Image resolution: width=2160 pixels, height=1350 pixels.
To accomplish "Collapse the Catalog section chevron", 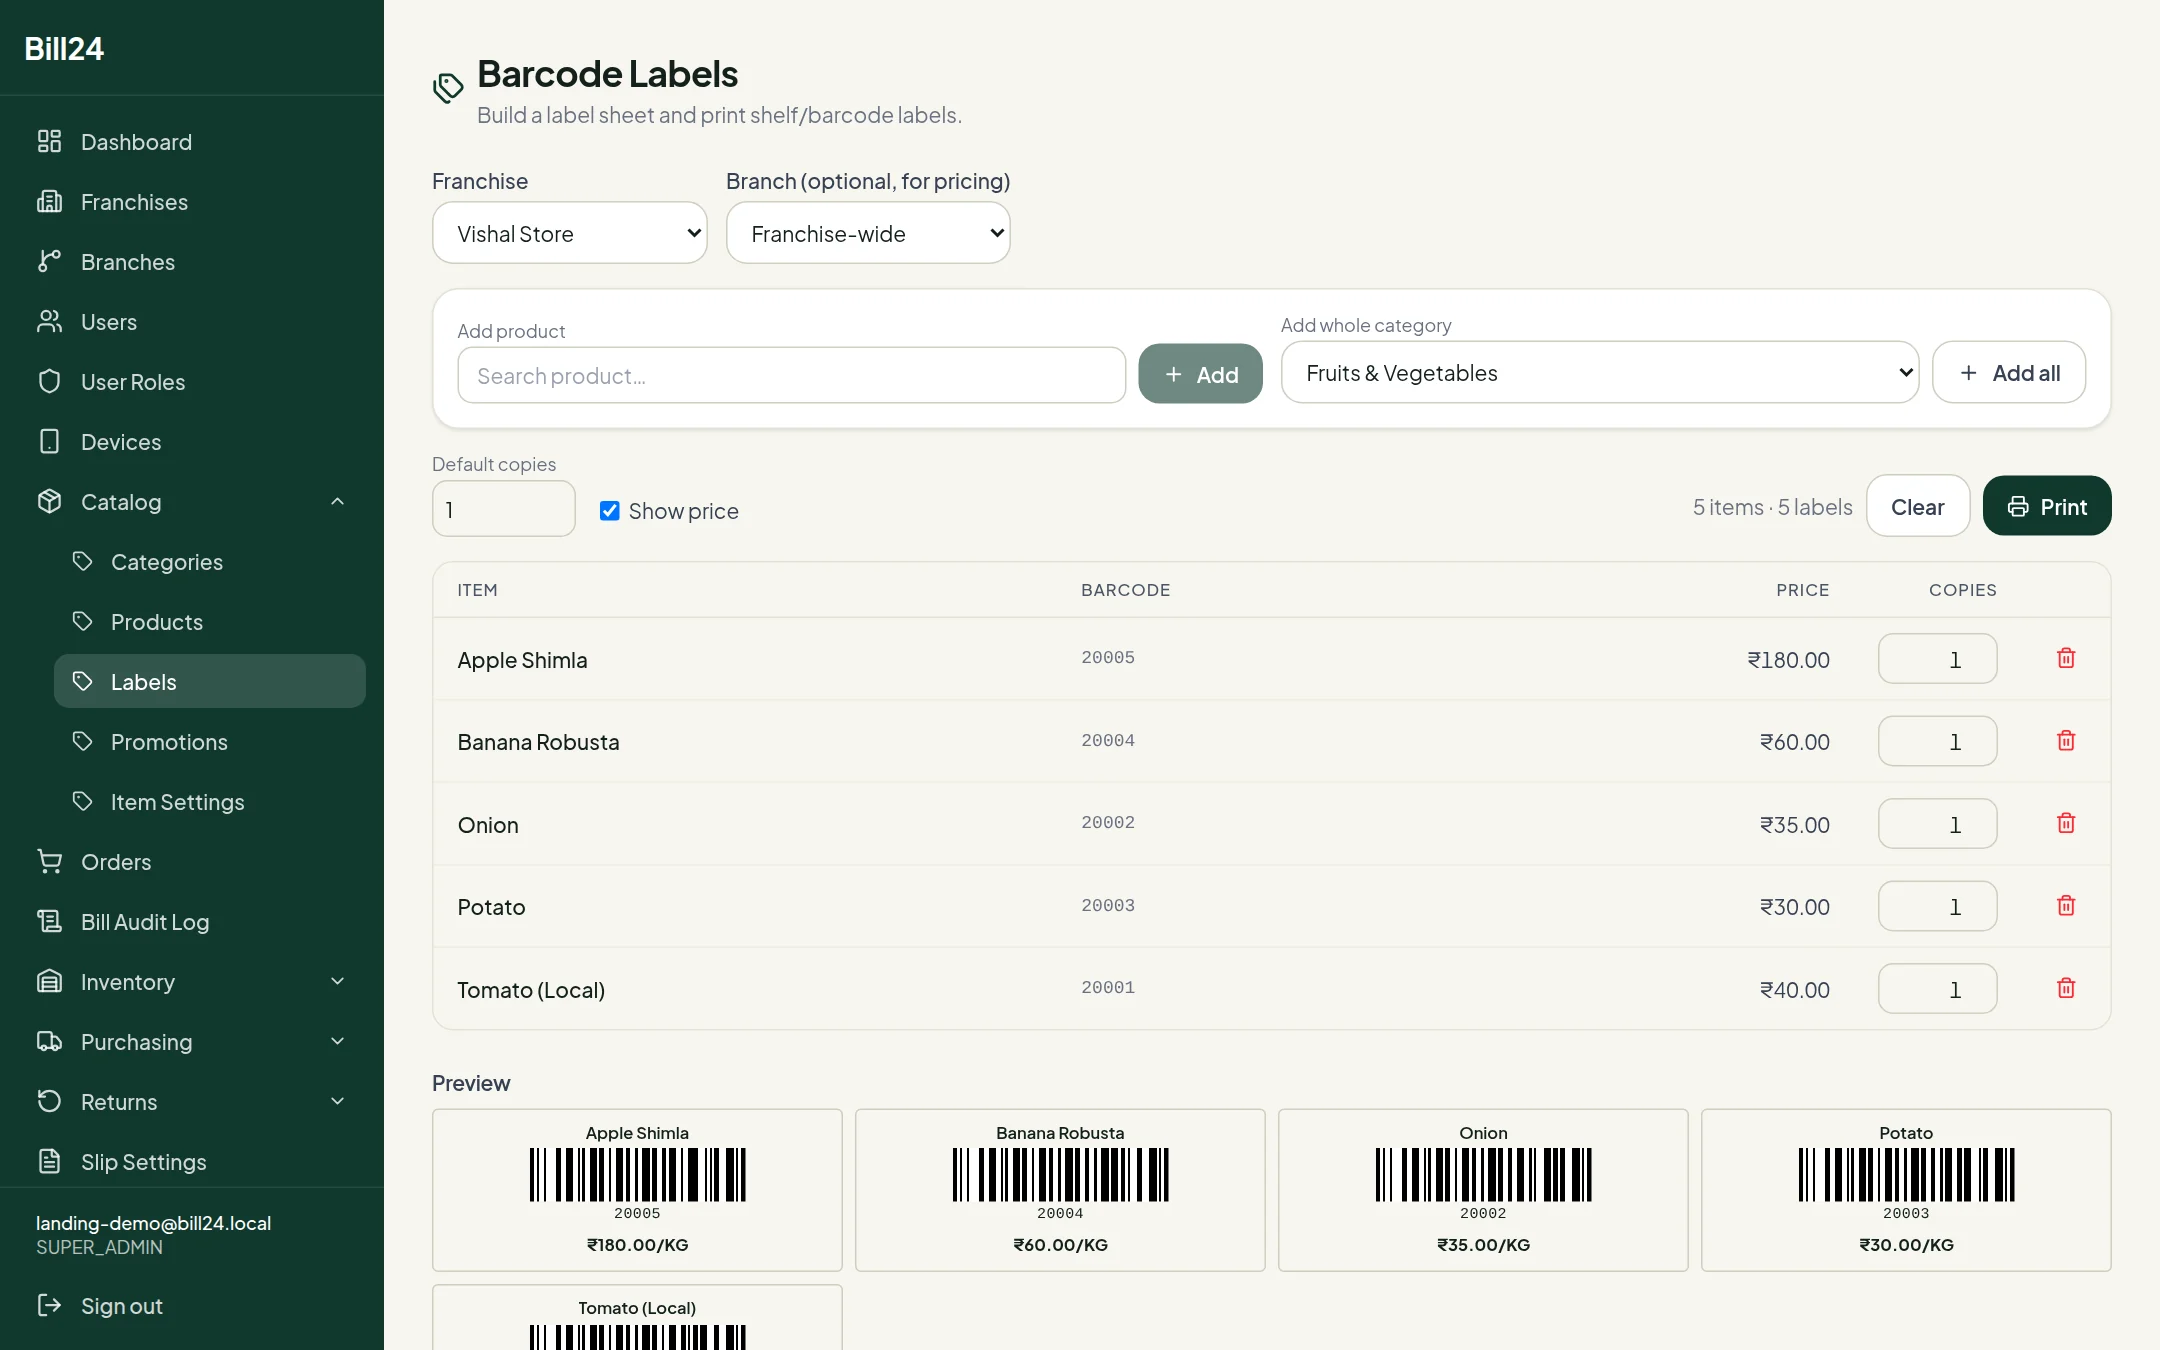I will point(338,501).
